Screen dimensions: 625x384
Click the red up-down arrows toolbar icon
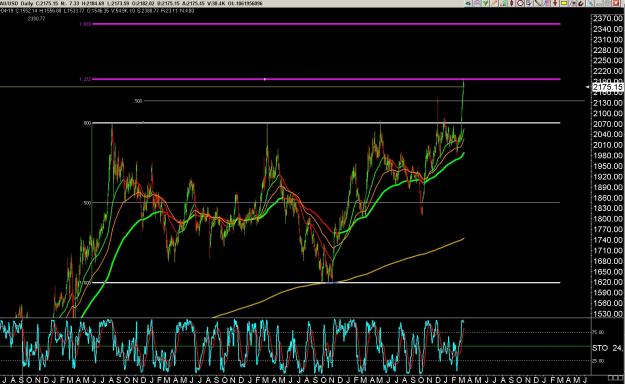coord(554,3)
